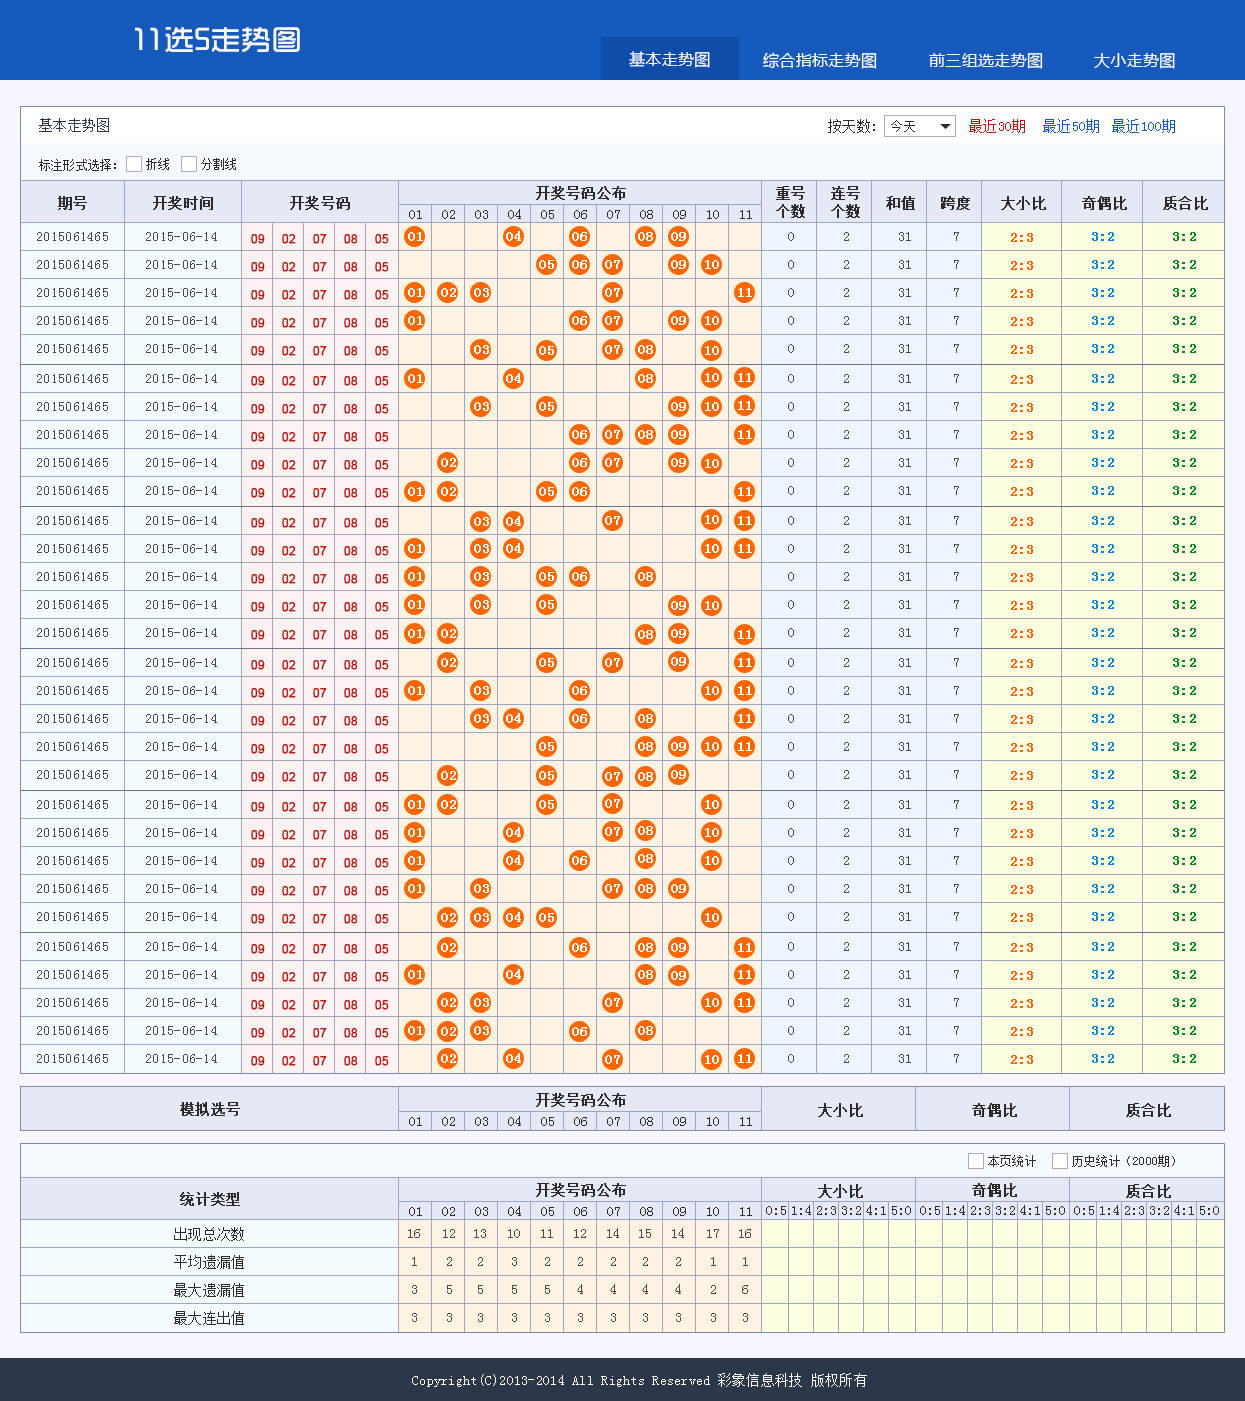This screenshot has height=1401, width=1245.
Task: Click 最大遗漏值 value 6 for number 11
Action: click(745, 1290)
